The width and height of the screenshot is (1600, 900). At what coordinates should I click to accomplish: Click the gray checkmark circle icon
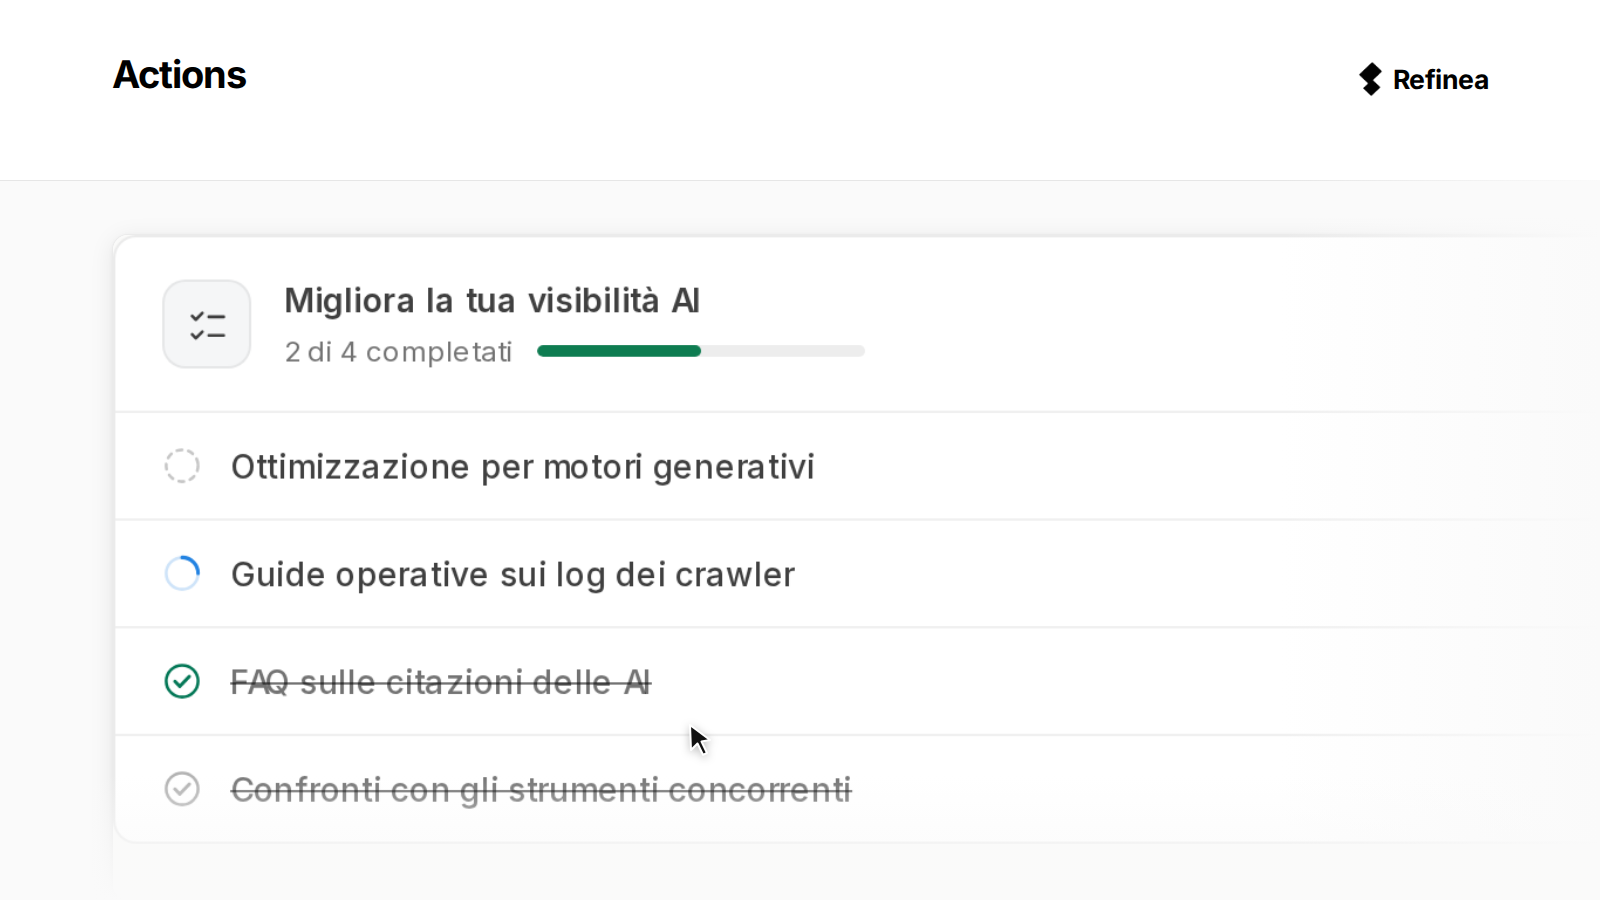(182, 789)
